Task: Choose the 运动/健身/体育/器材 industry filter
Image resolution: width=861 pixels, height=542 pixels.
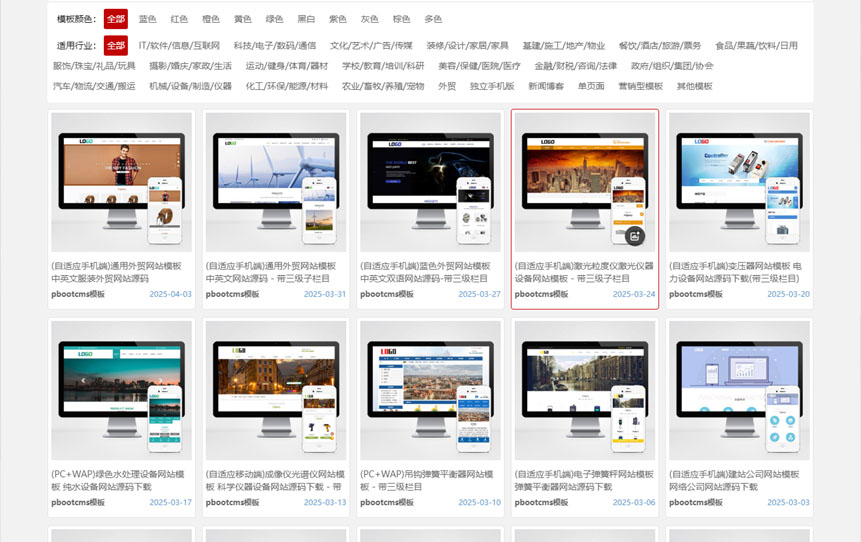Action: pyautogui.click(x=287, y=66)
